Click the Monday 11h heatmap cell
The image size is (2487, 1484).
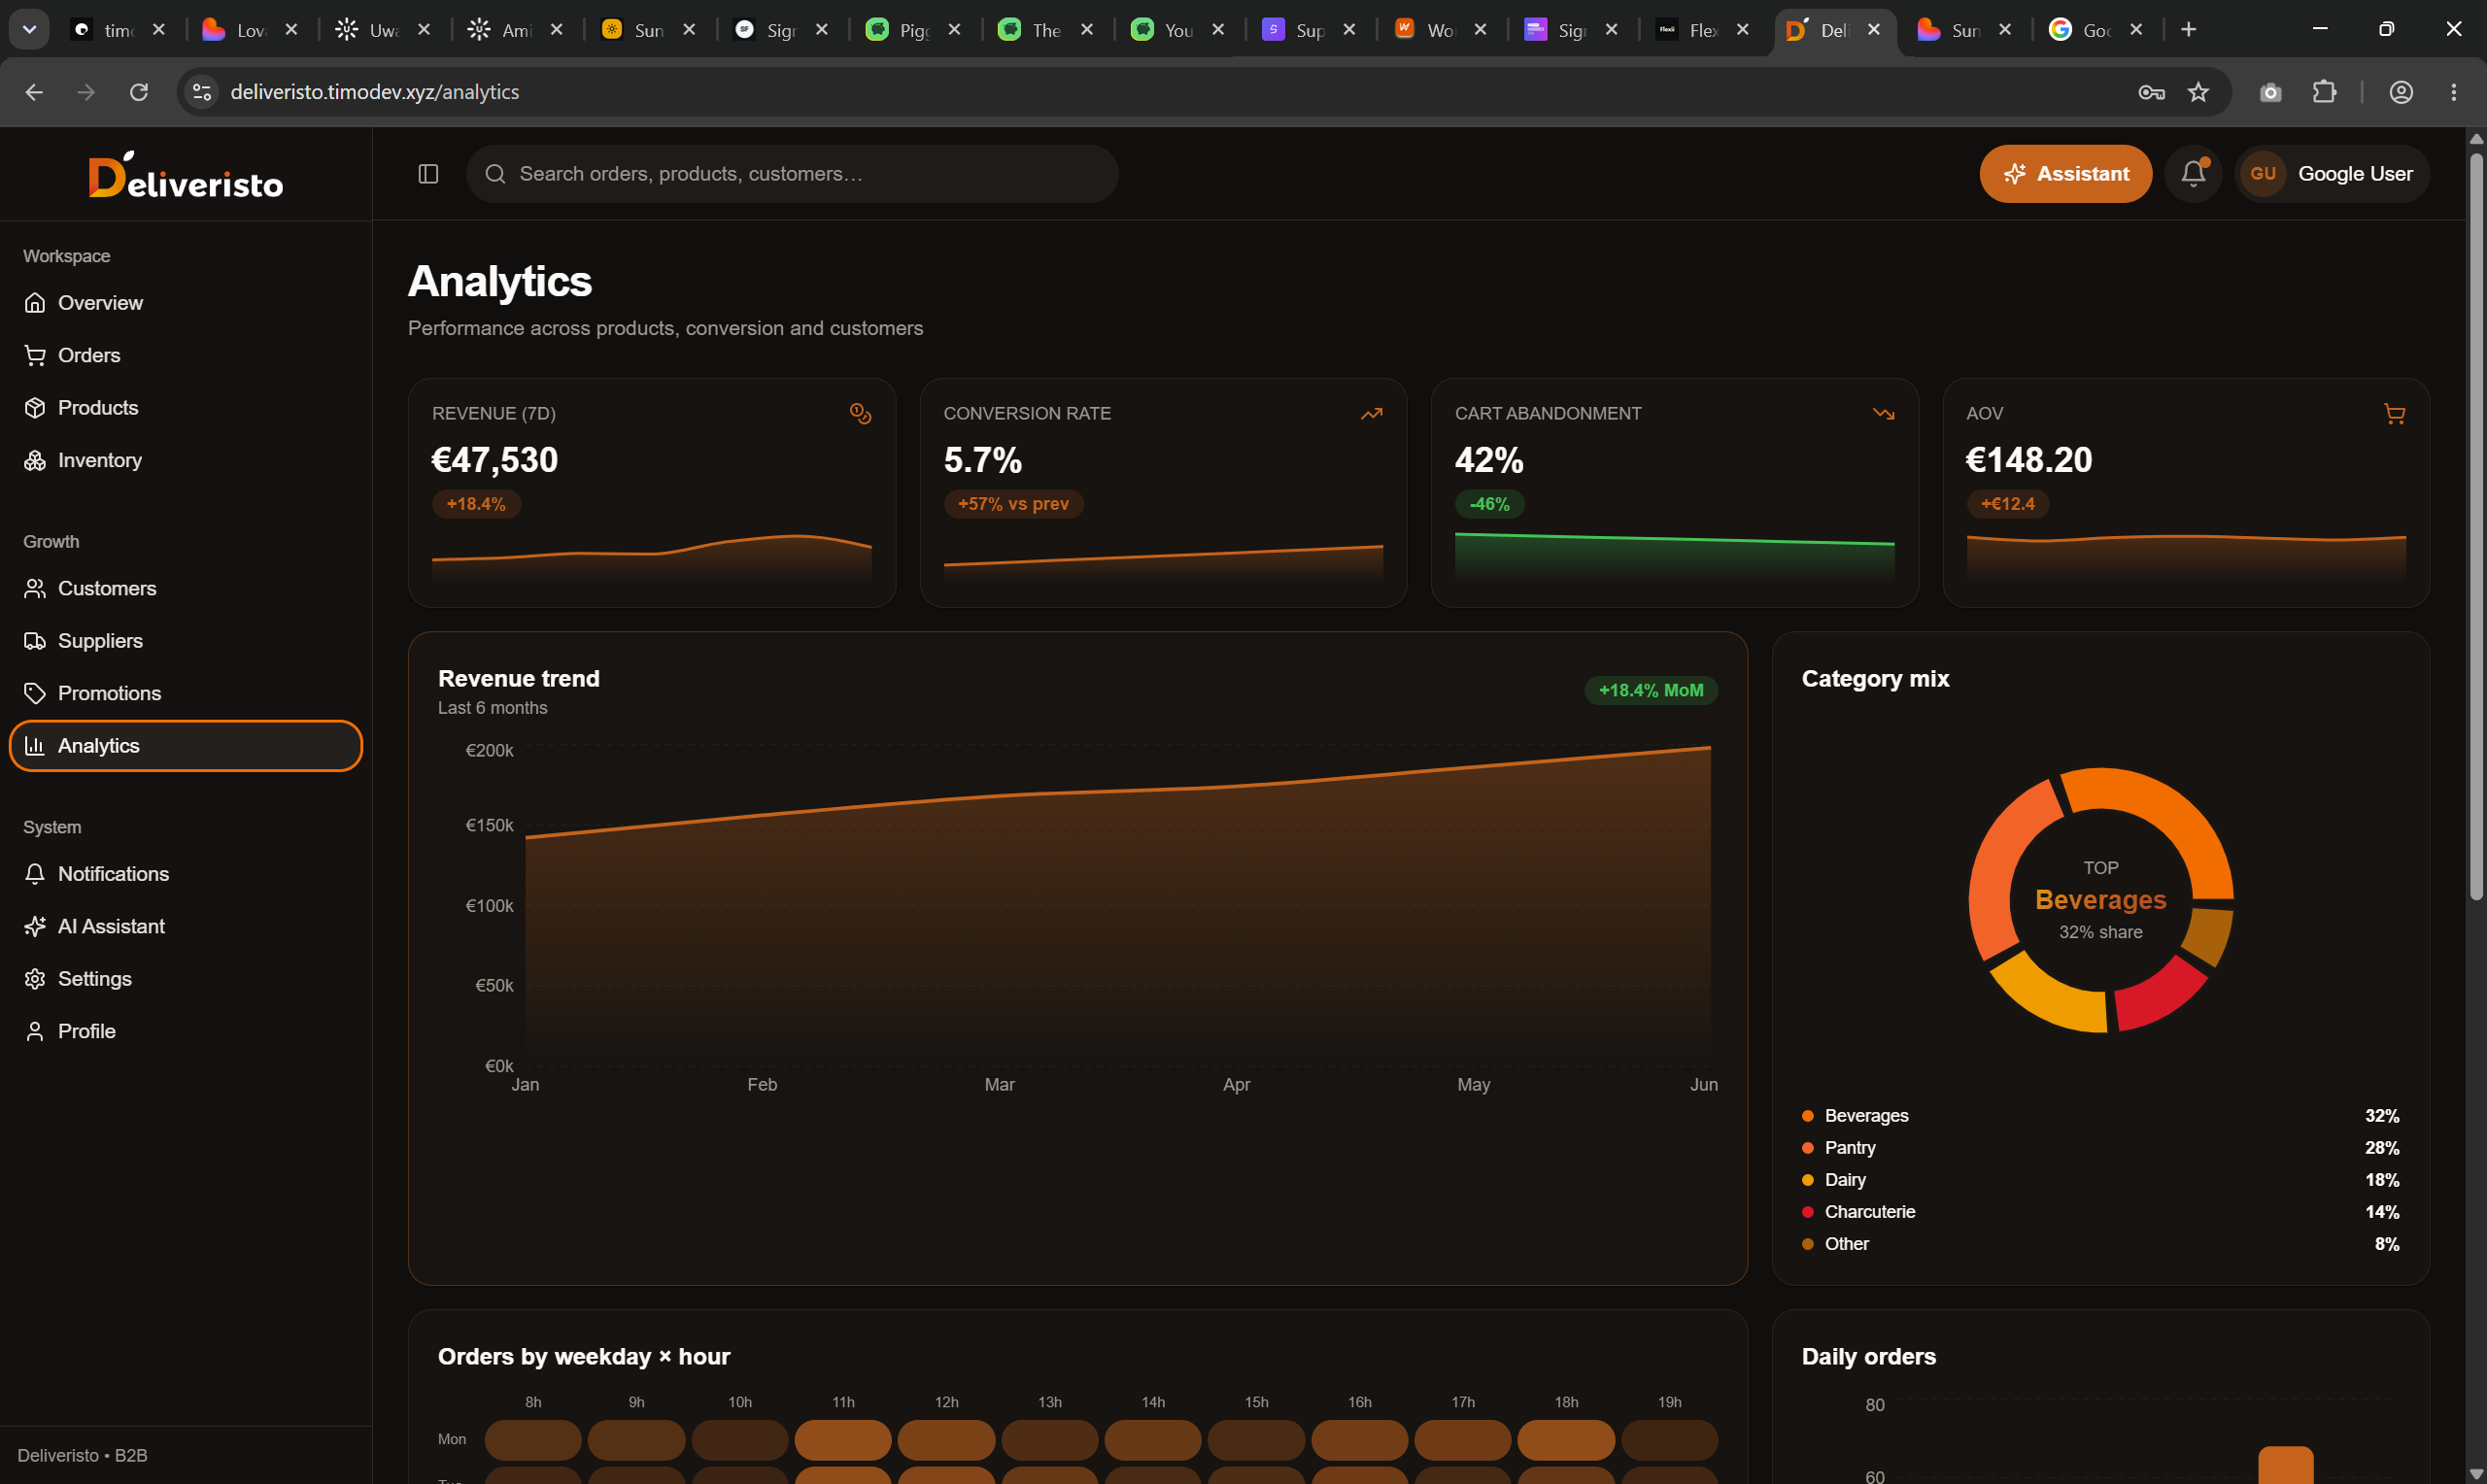coord(843,1440)
